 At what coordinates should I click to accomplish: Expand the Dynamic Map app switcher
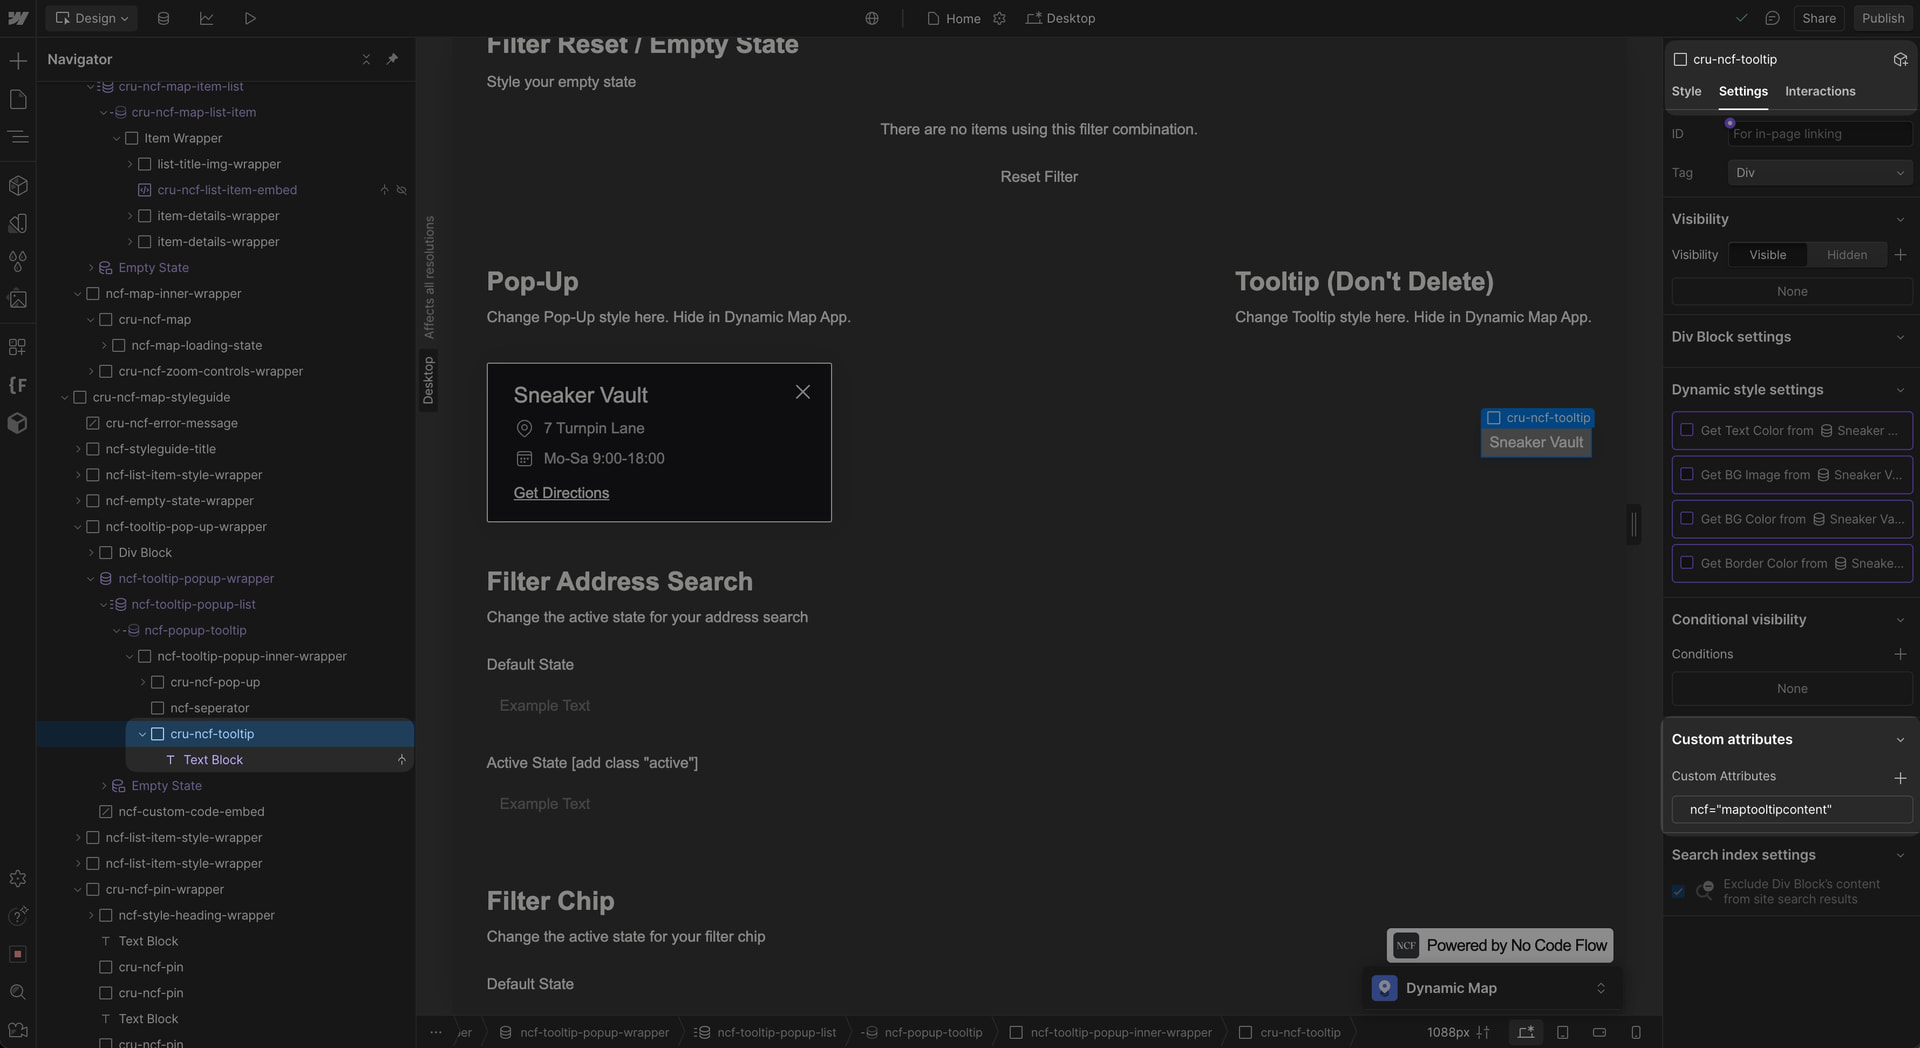[x=1600, y=988]
